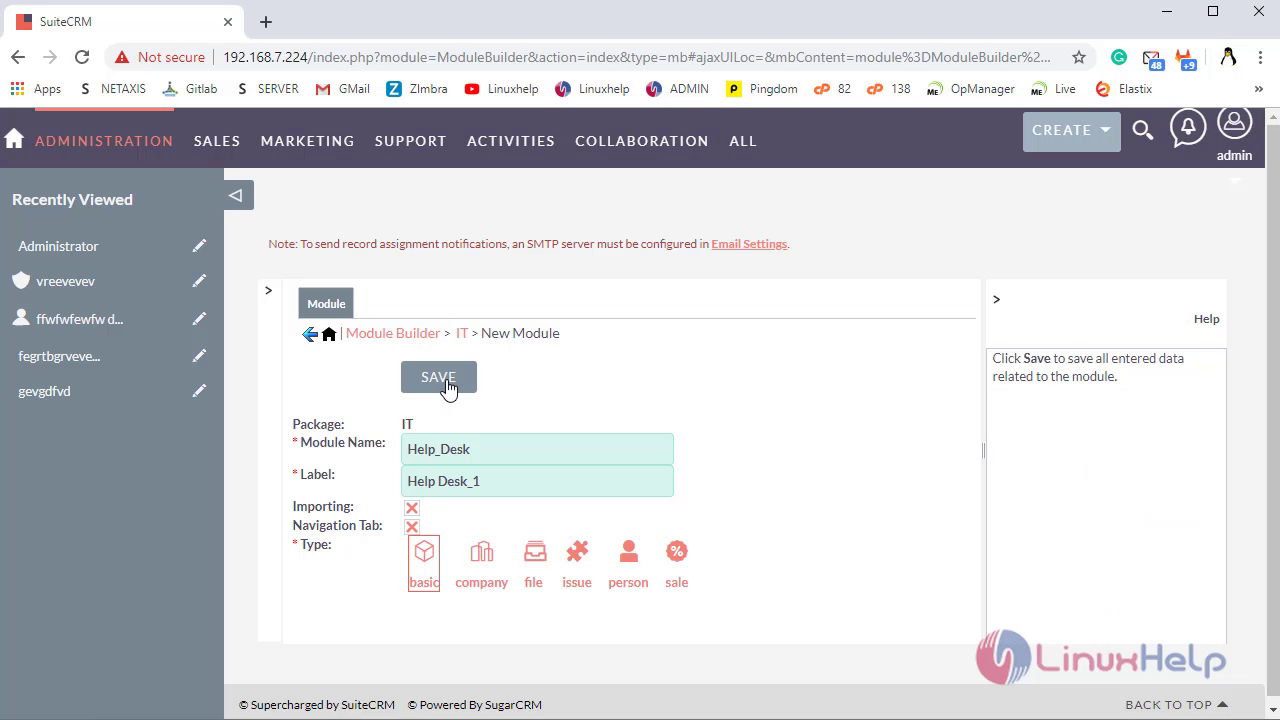
Task: Switch to the SuiteCRM browser tab
Action: (123, 21)
